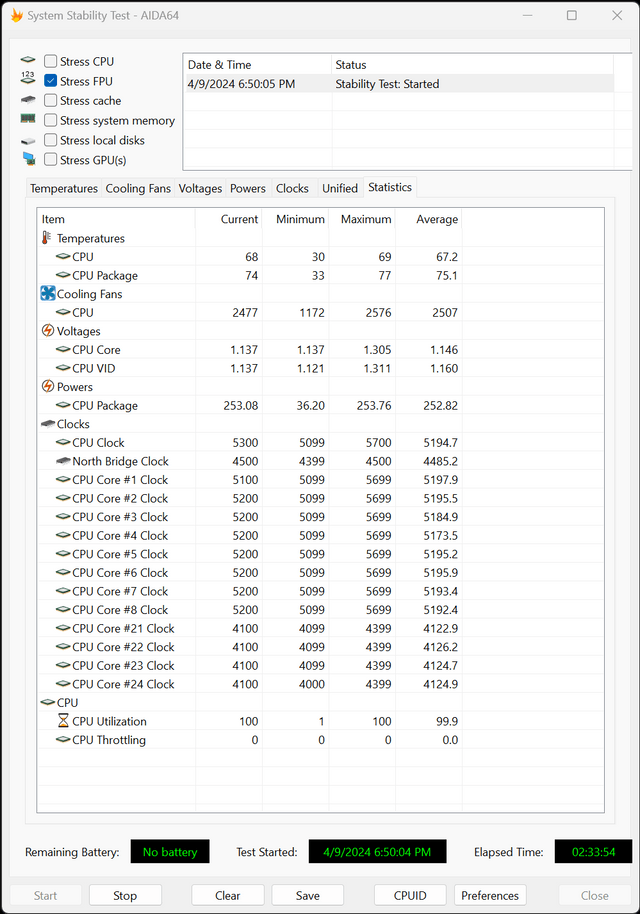
Task: Click the chip icon beside North Bridge Clock
Action: pos(63,460)
